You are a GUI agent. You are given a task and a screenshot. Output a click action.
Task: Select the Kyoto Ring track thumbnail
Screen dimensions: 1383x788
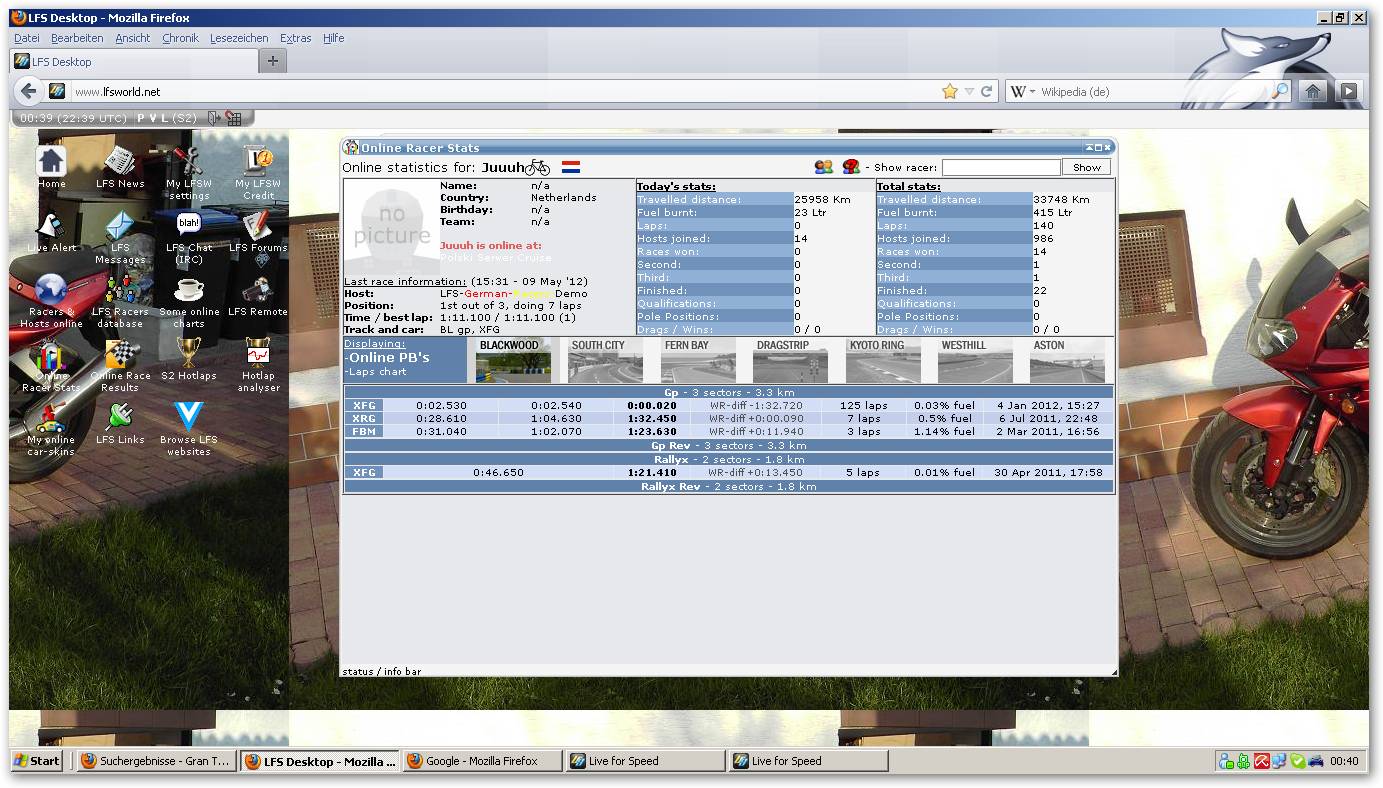tap(882, 360)
